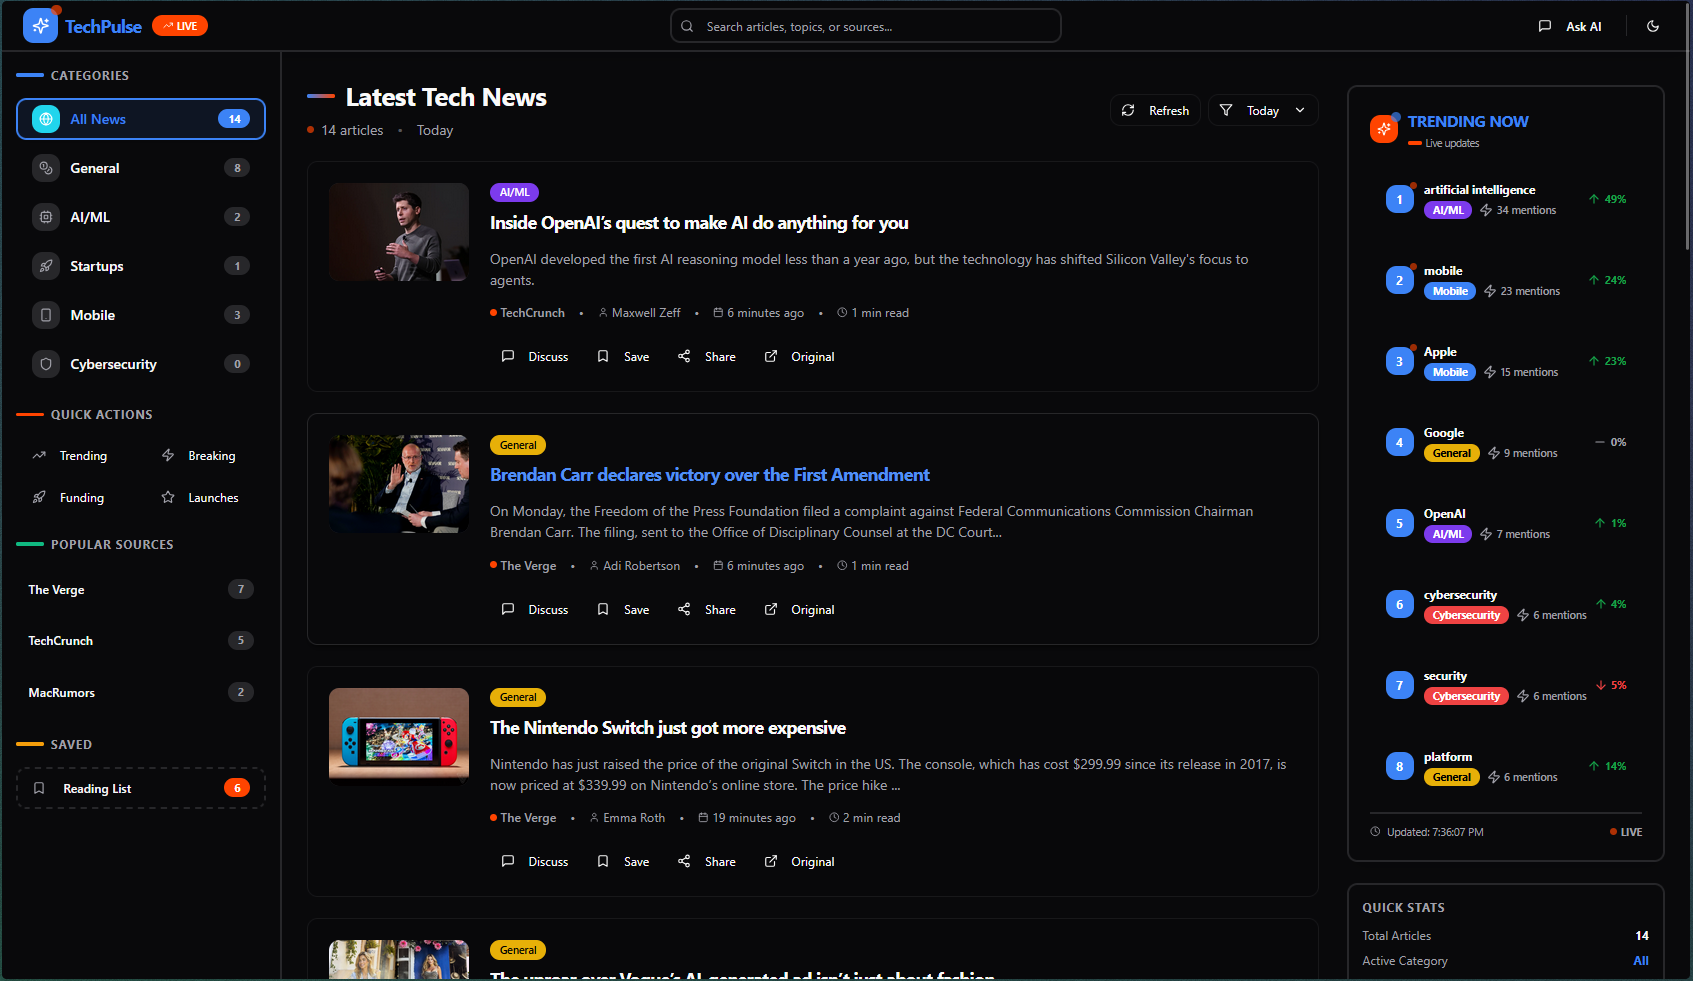Viewport: 1693px width, 981px height.
Task: Filter by TechCrunch source
Action: click(x=141, y=641)
